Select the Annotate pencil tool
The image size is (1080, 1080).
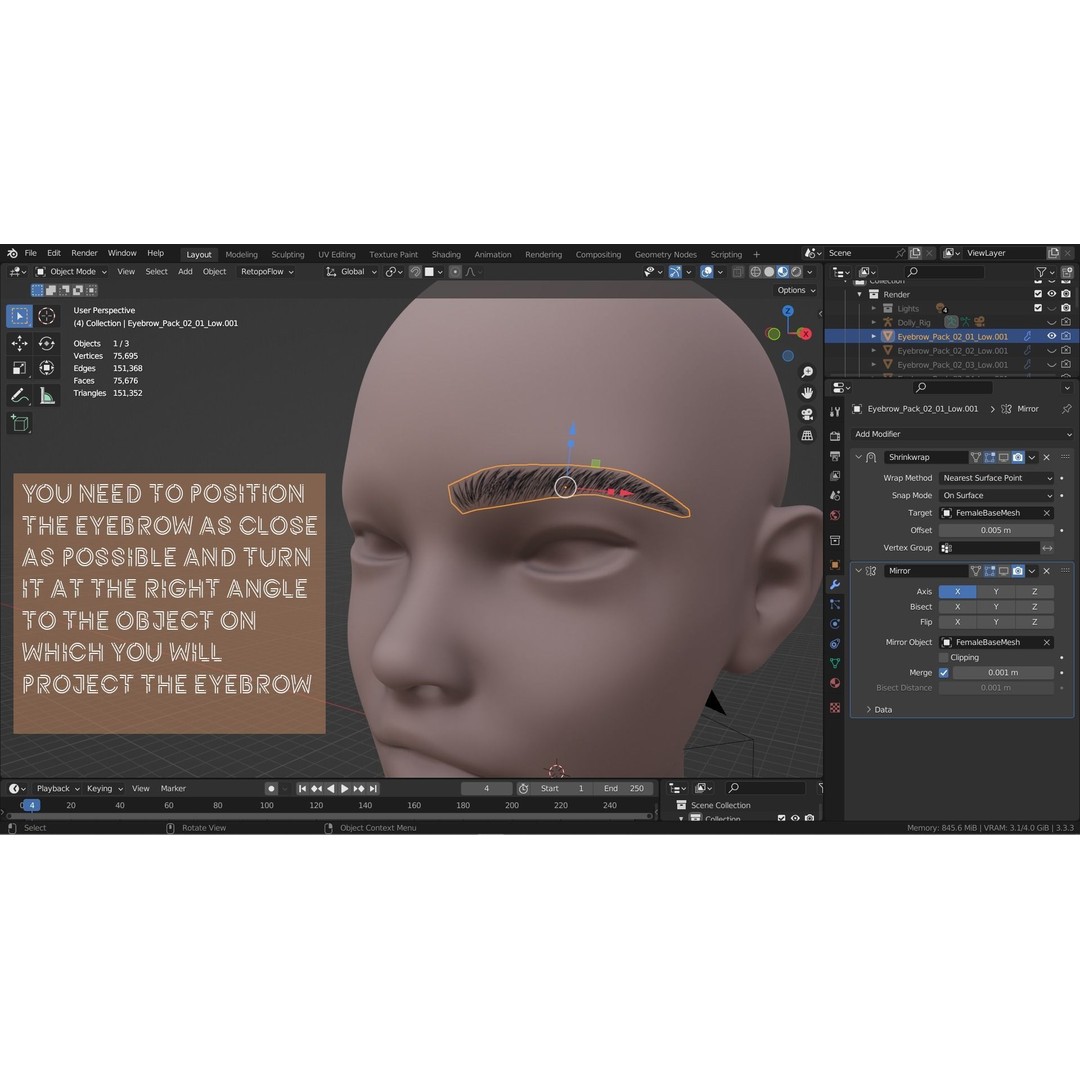coord(19,395)
